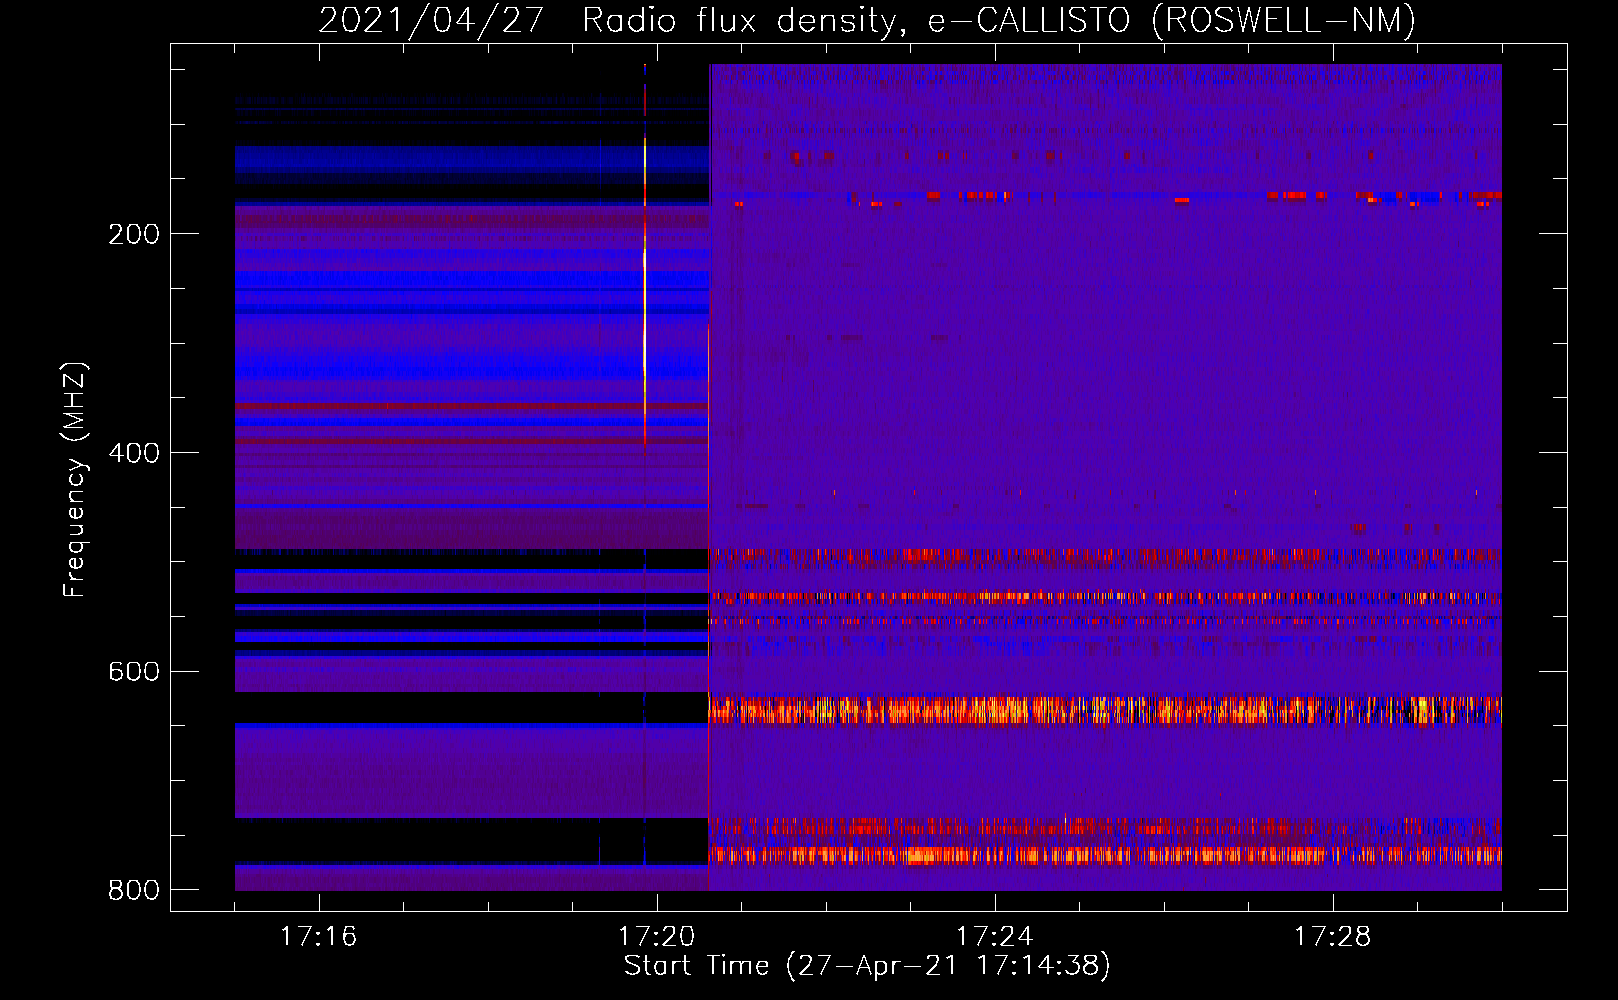
Task: Click the 17:24 time tick label
Action: (x=994, y=936)
